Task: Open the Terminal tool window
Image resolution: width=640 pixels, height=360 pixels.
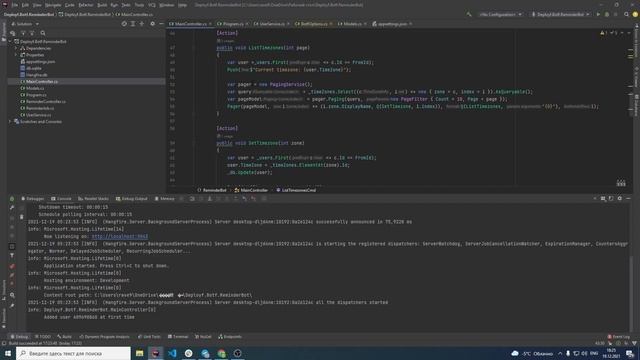Action: [x=178, y=337]
